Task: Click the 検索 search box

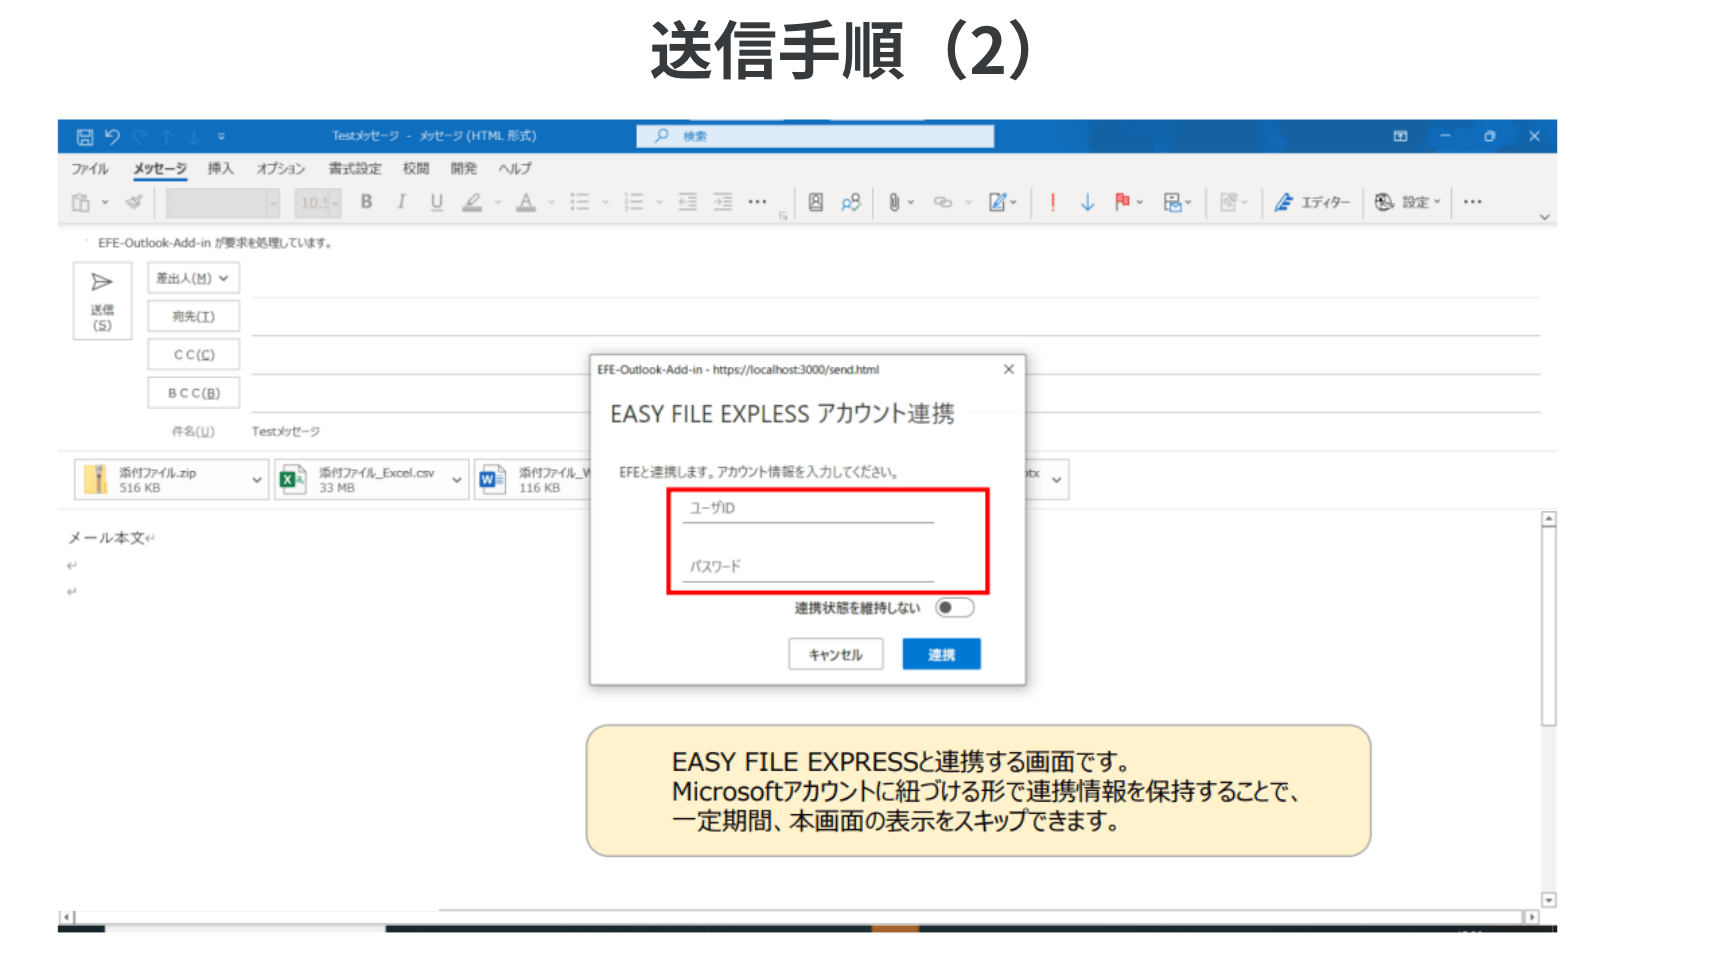Action: [x=815, y=136]
